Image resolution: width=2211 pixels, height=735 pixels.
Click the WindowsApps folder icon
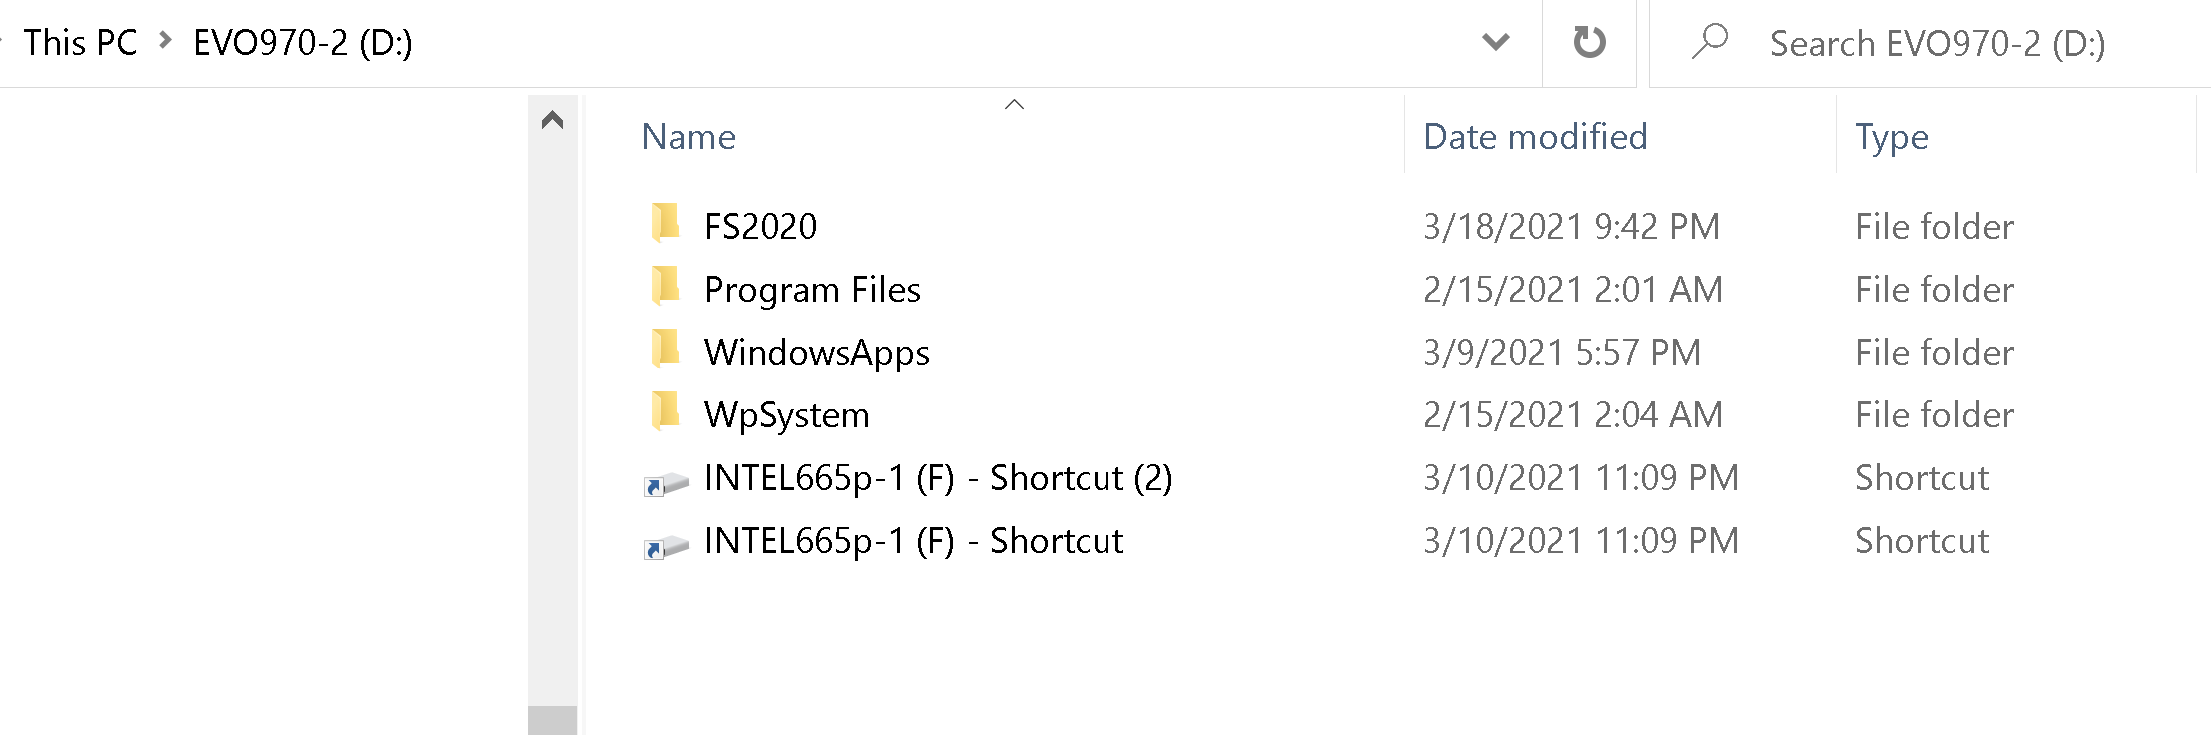click(x=665, y=349)
